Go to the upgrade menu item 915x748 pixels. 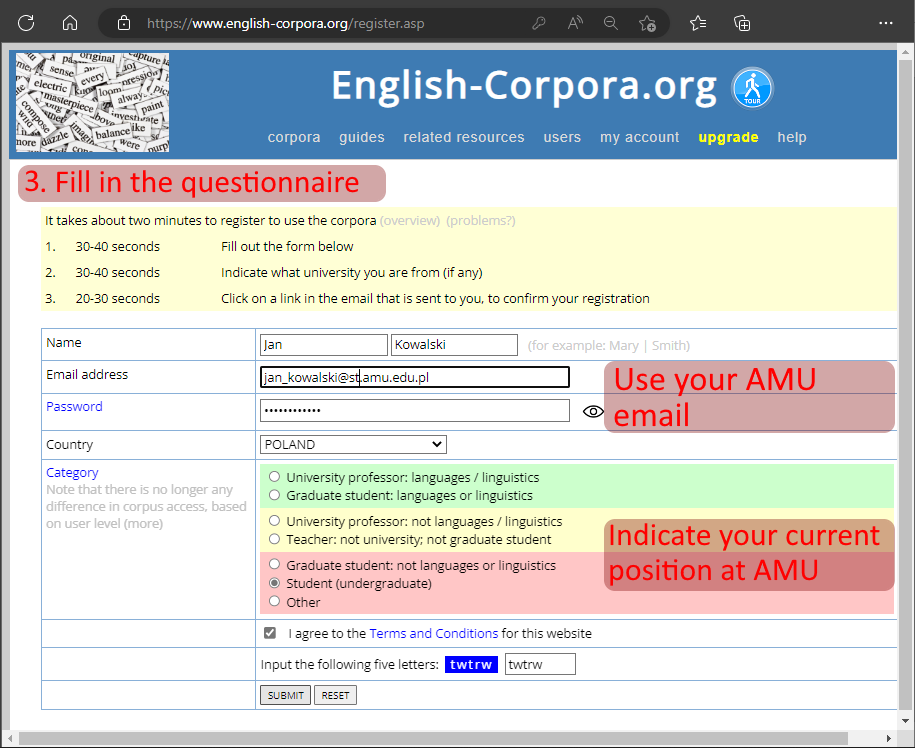click(x=728, y=137)
